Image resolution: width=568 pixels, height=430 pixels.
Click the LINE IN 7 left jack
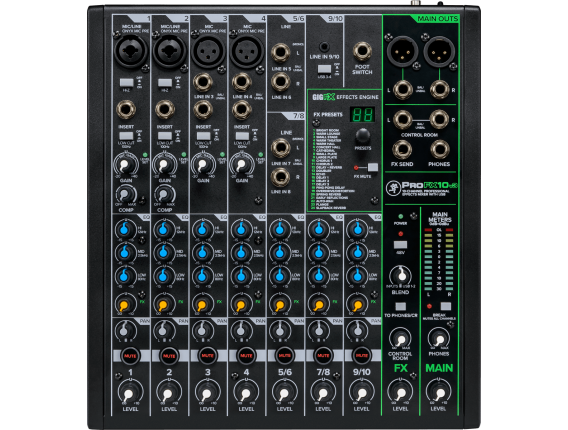click(280, 148)
